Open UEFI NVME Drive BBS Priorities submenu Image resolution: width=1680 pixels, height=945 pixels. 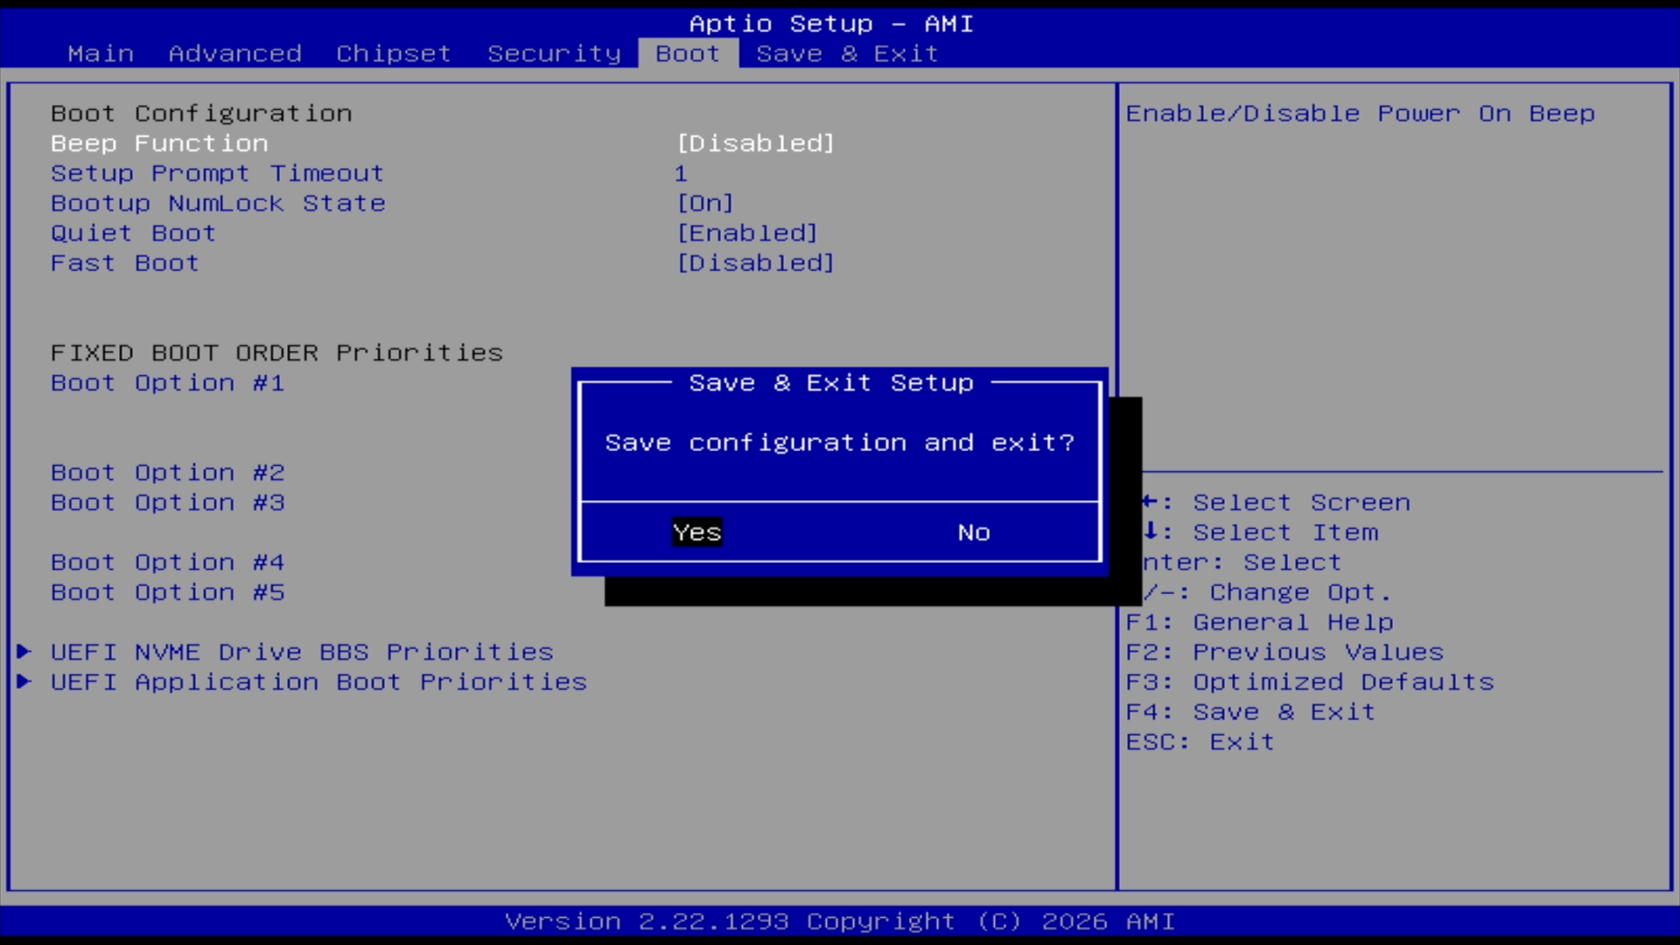click(x=302, y=652)
